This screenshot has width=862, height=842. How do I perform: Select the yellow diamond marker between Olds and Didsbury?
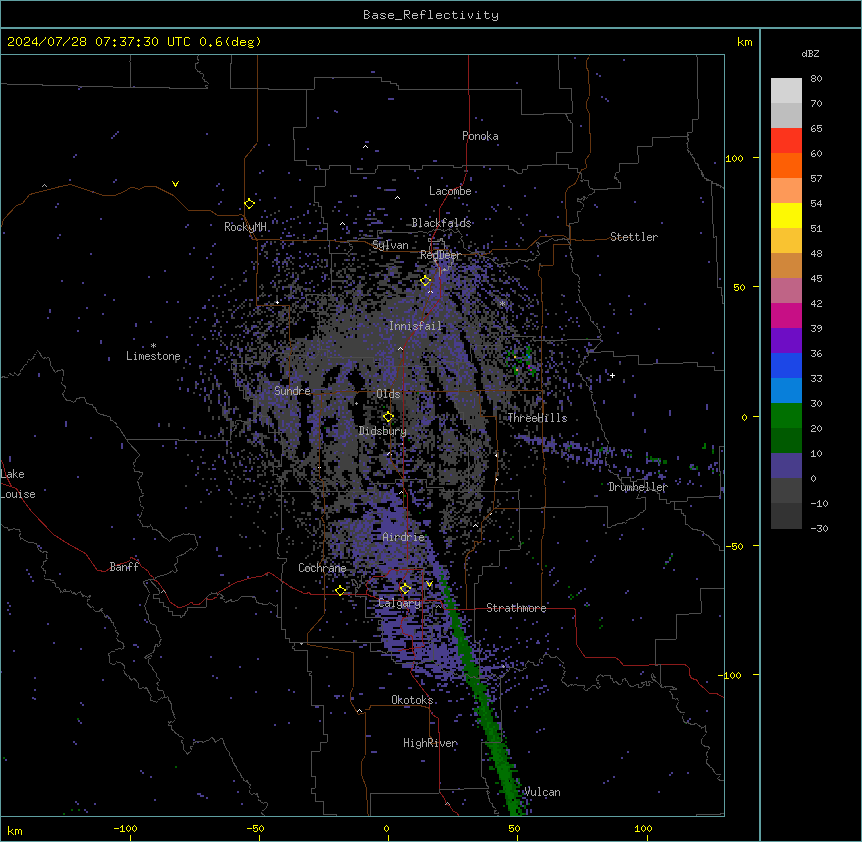pyautogui.click(x=388, y=417)
